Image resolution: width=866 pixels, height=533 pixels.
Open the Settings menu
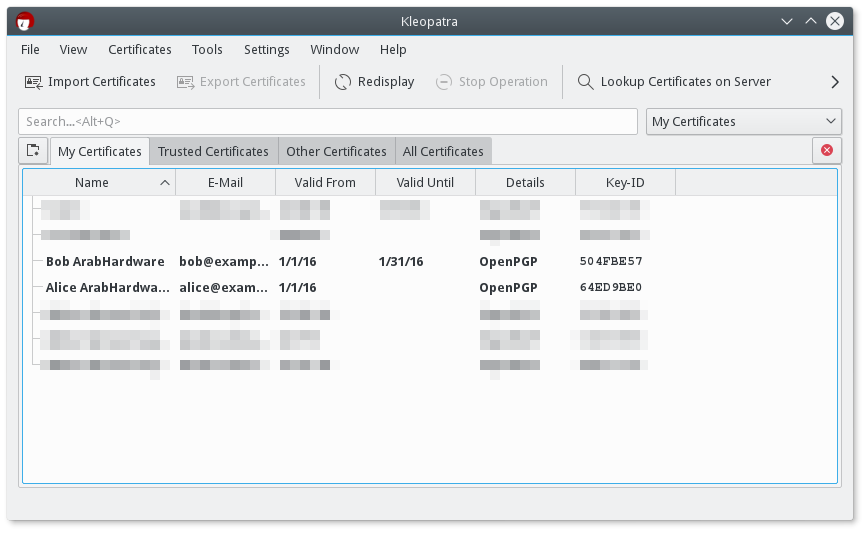click(x=267, y=50)
